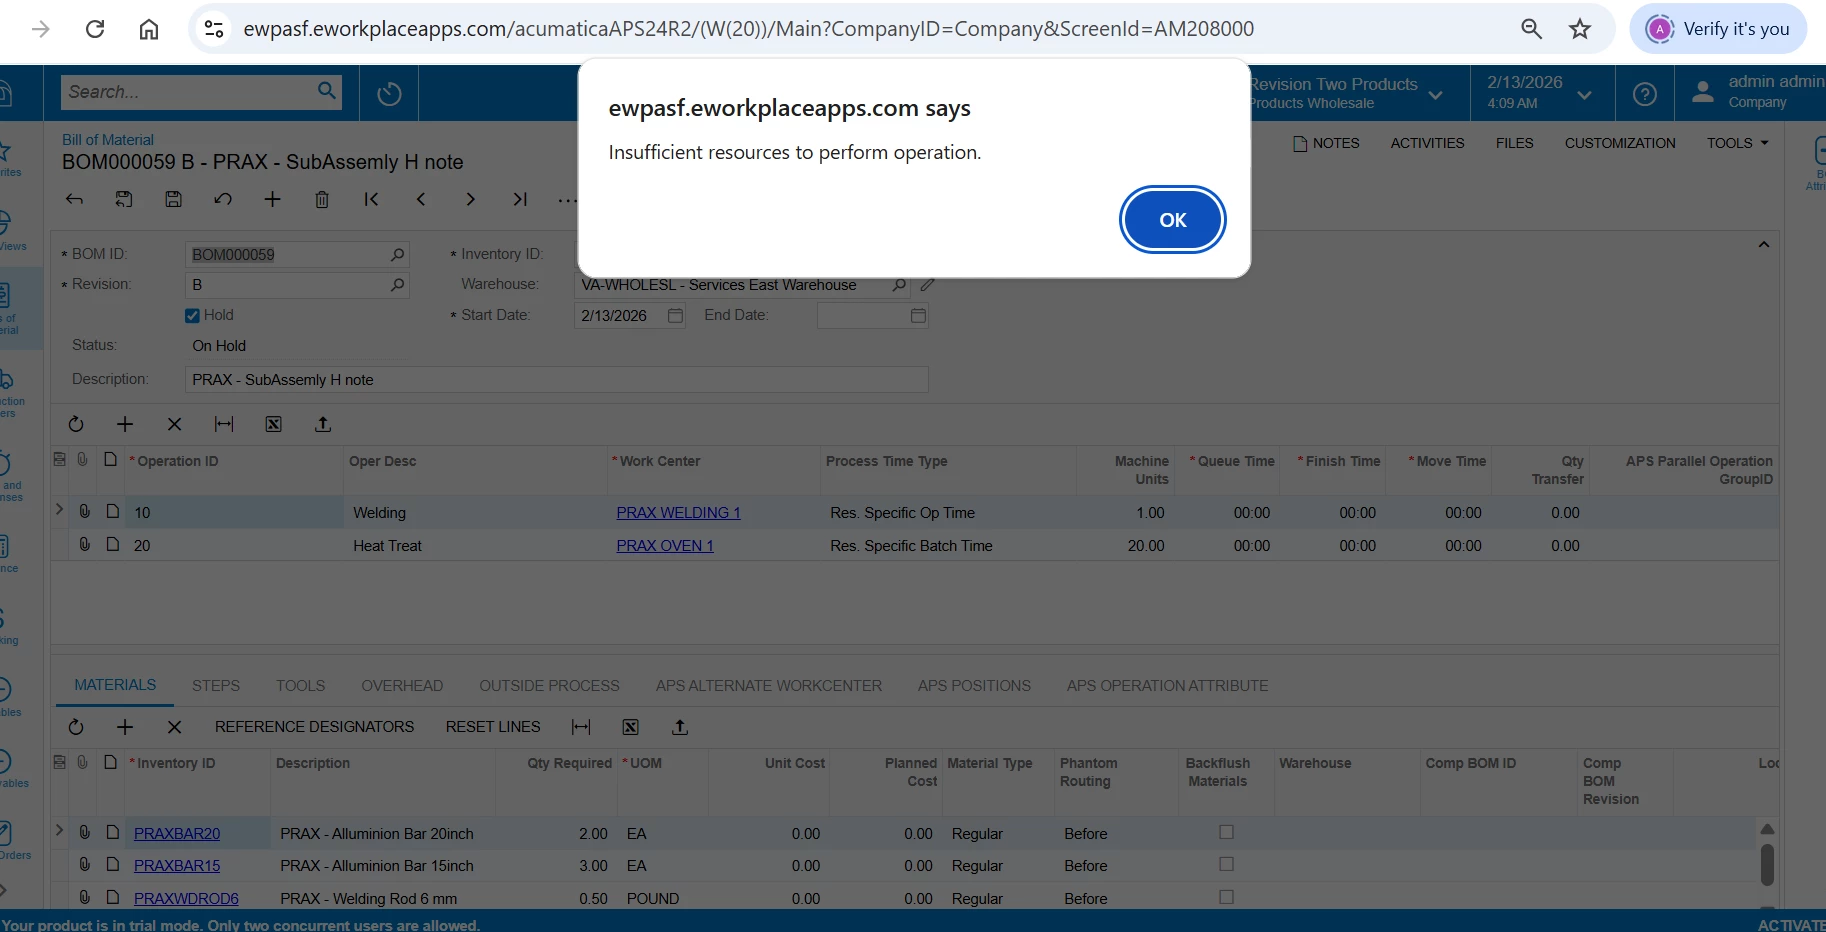Open the FILES menu item
The image size is (1826, 932).
tap(1514, 143)
